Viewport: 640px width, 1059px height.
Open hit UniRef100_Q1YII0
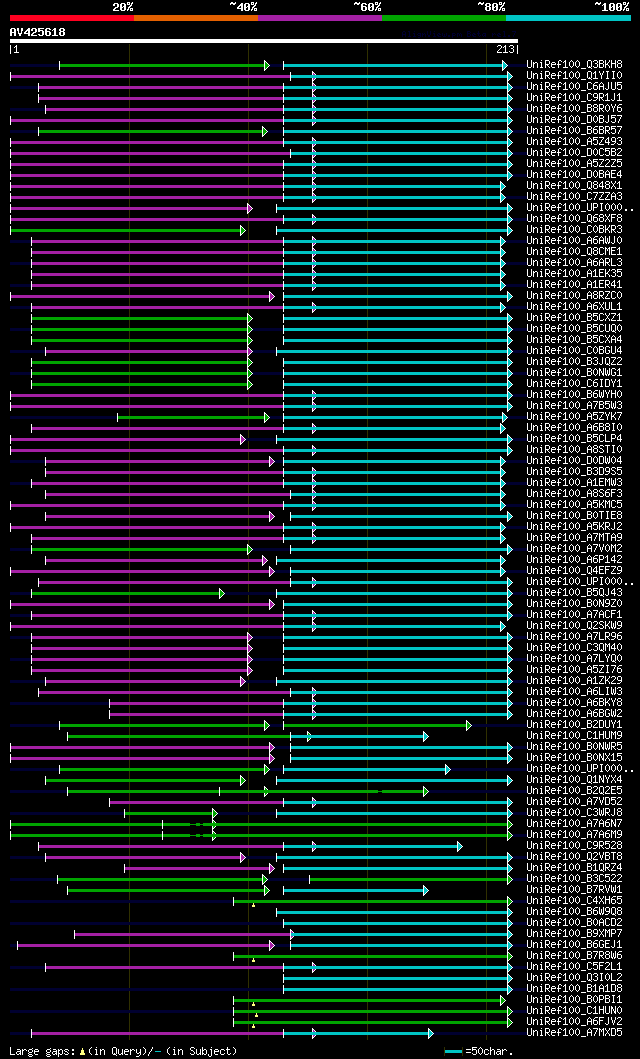[x=575, y=76]
